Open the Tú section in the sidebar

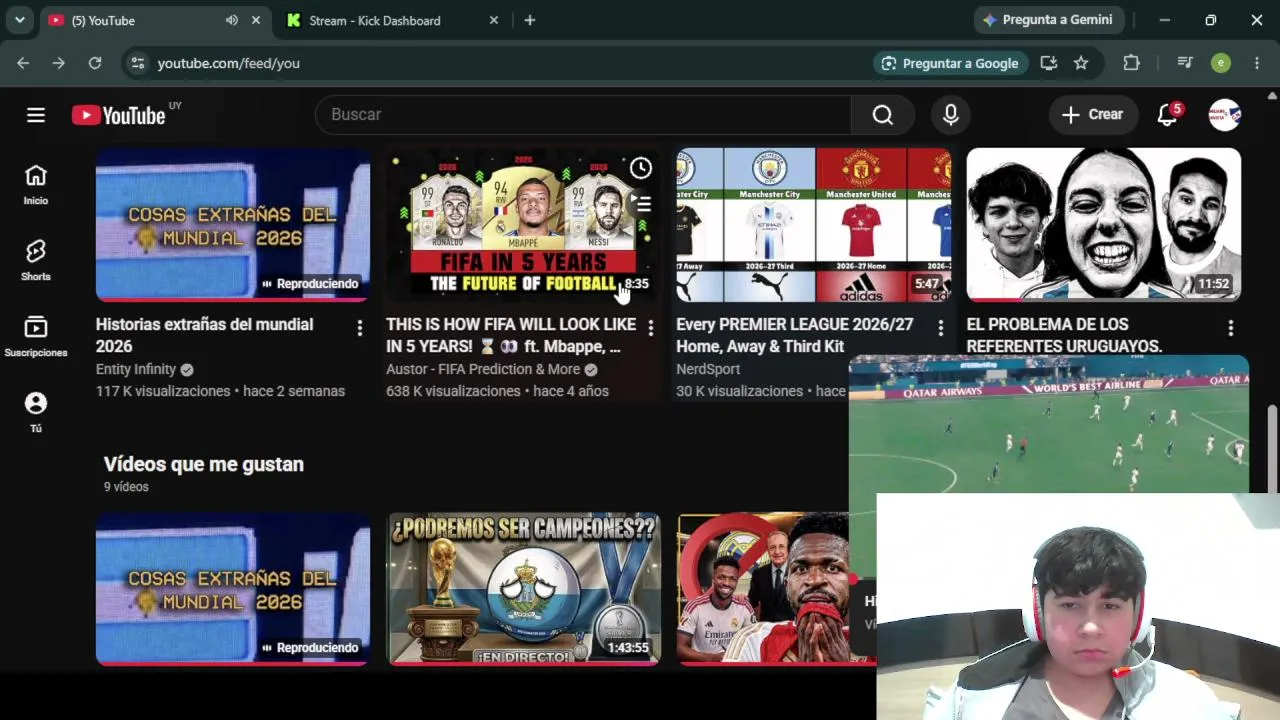tap(36, 413)
